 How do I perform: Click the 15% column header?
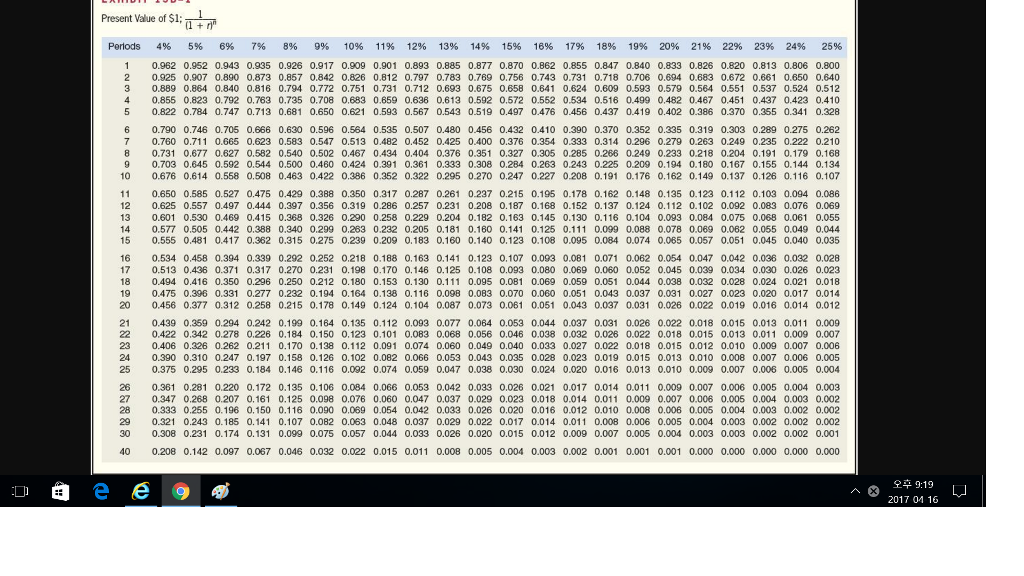(511, 46)
